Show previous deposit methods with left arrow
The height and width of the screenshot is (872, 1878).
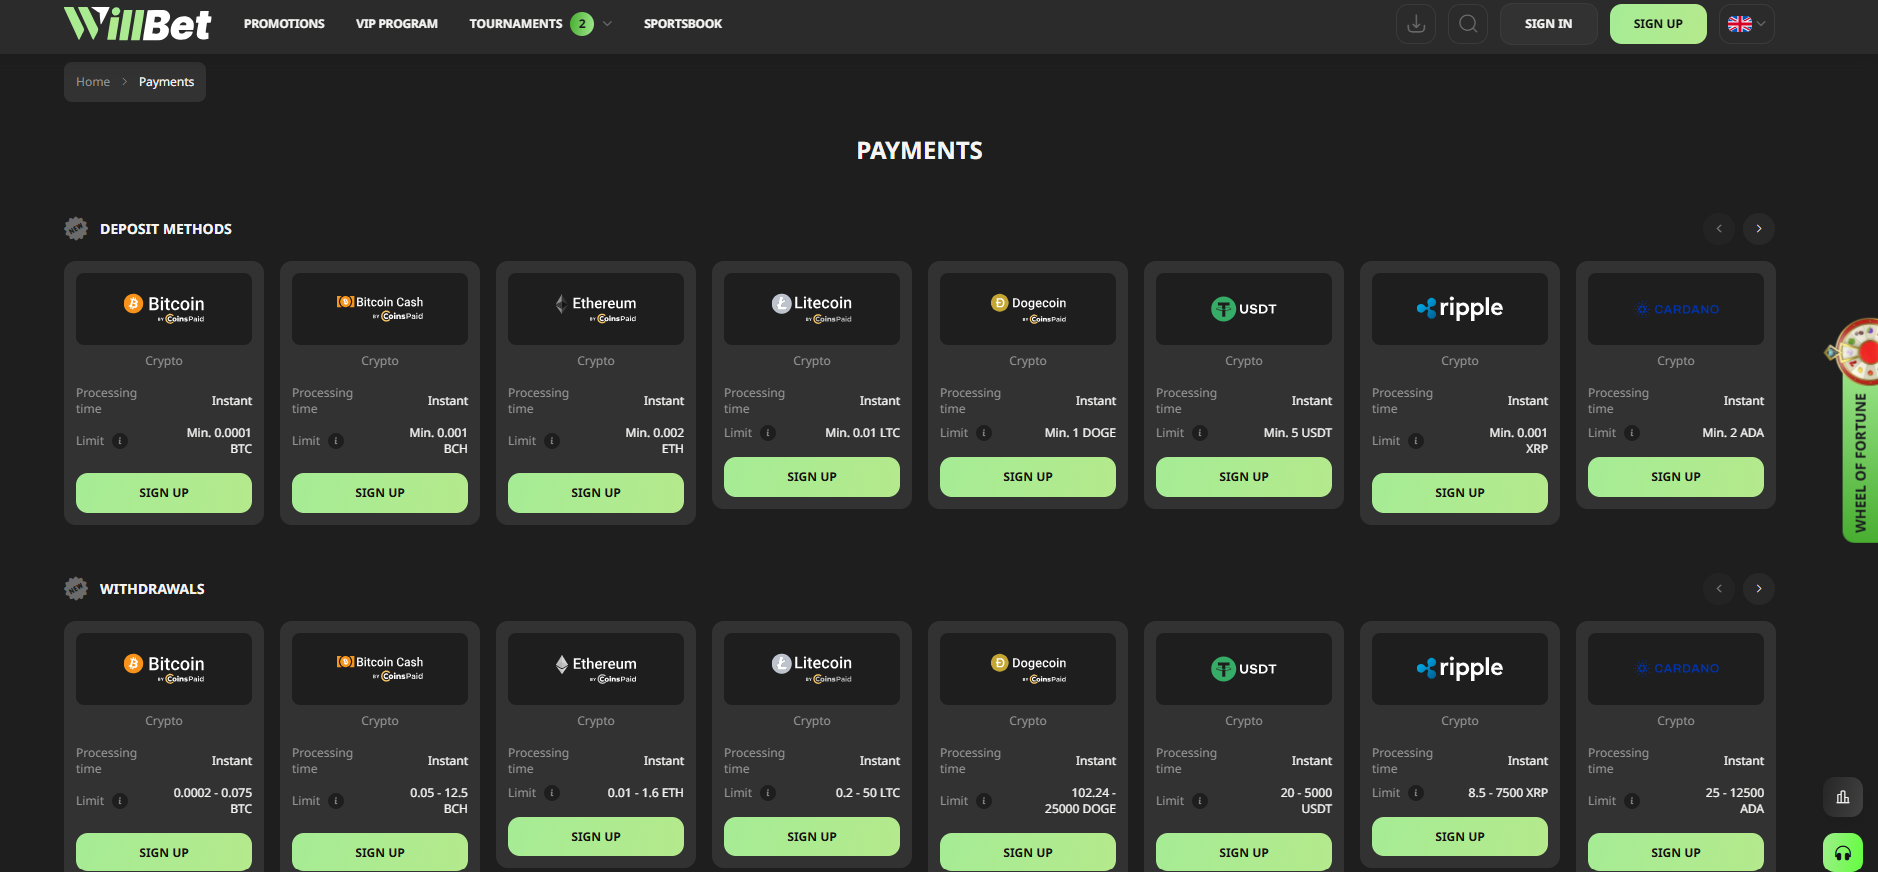[x=1719, y=229]
